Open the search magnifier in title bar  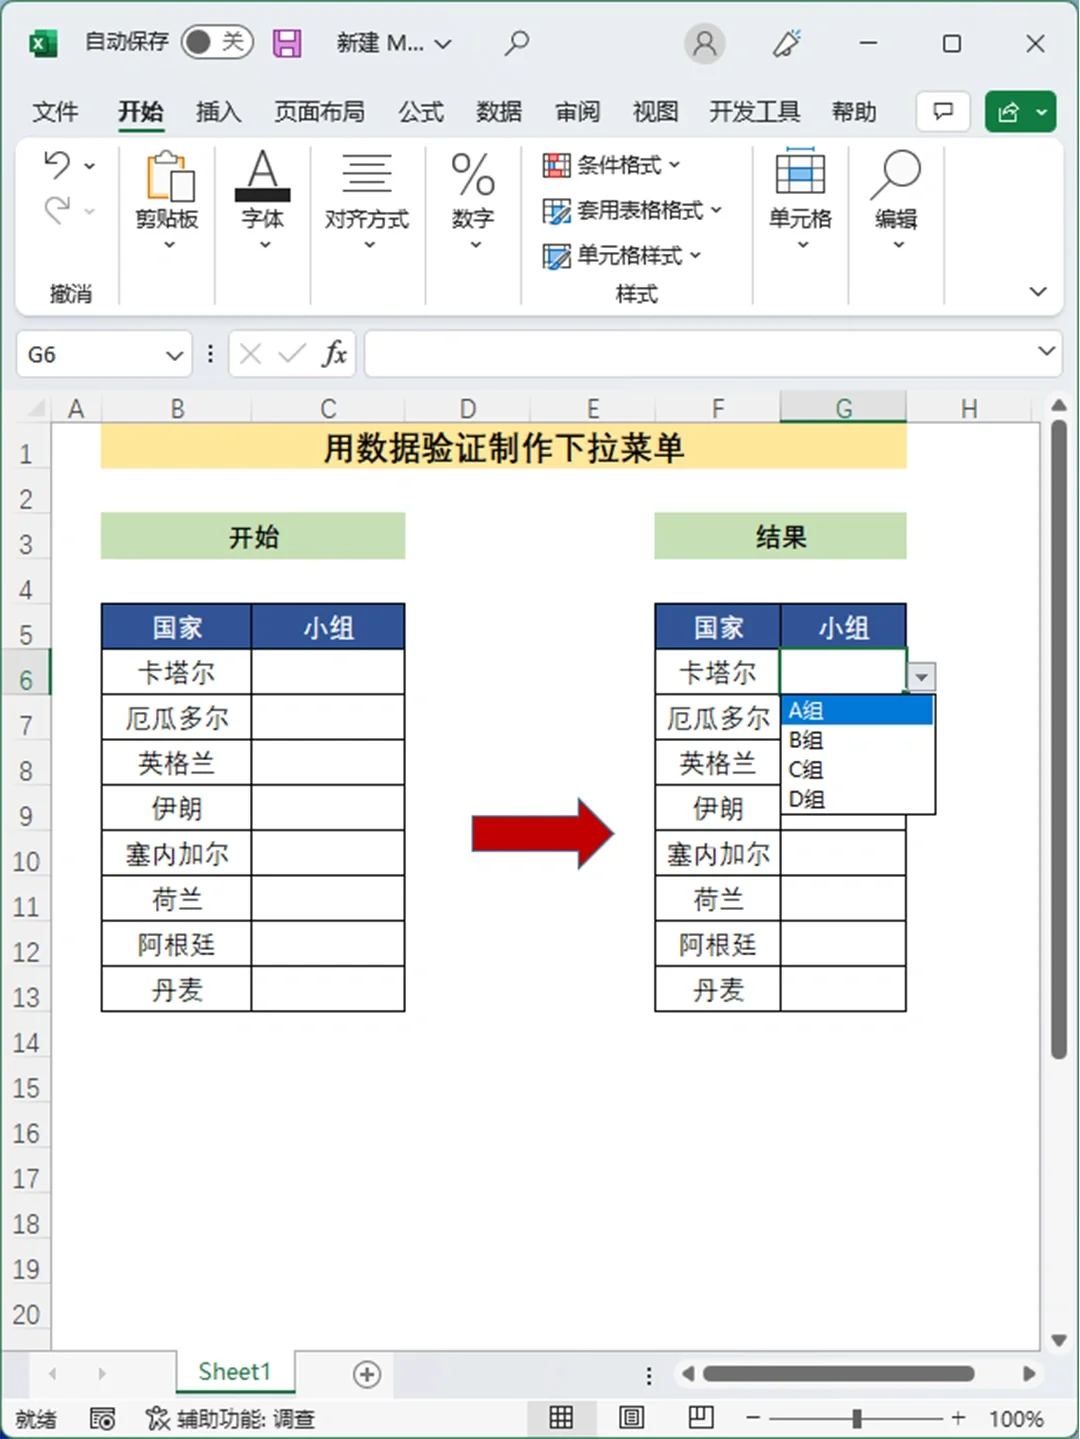pos(516,43)
